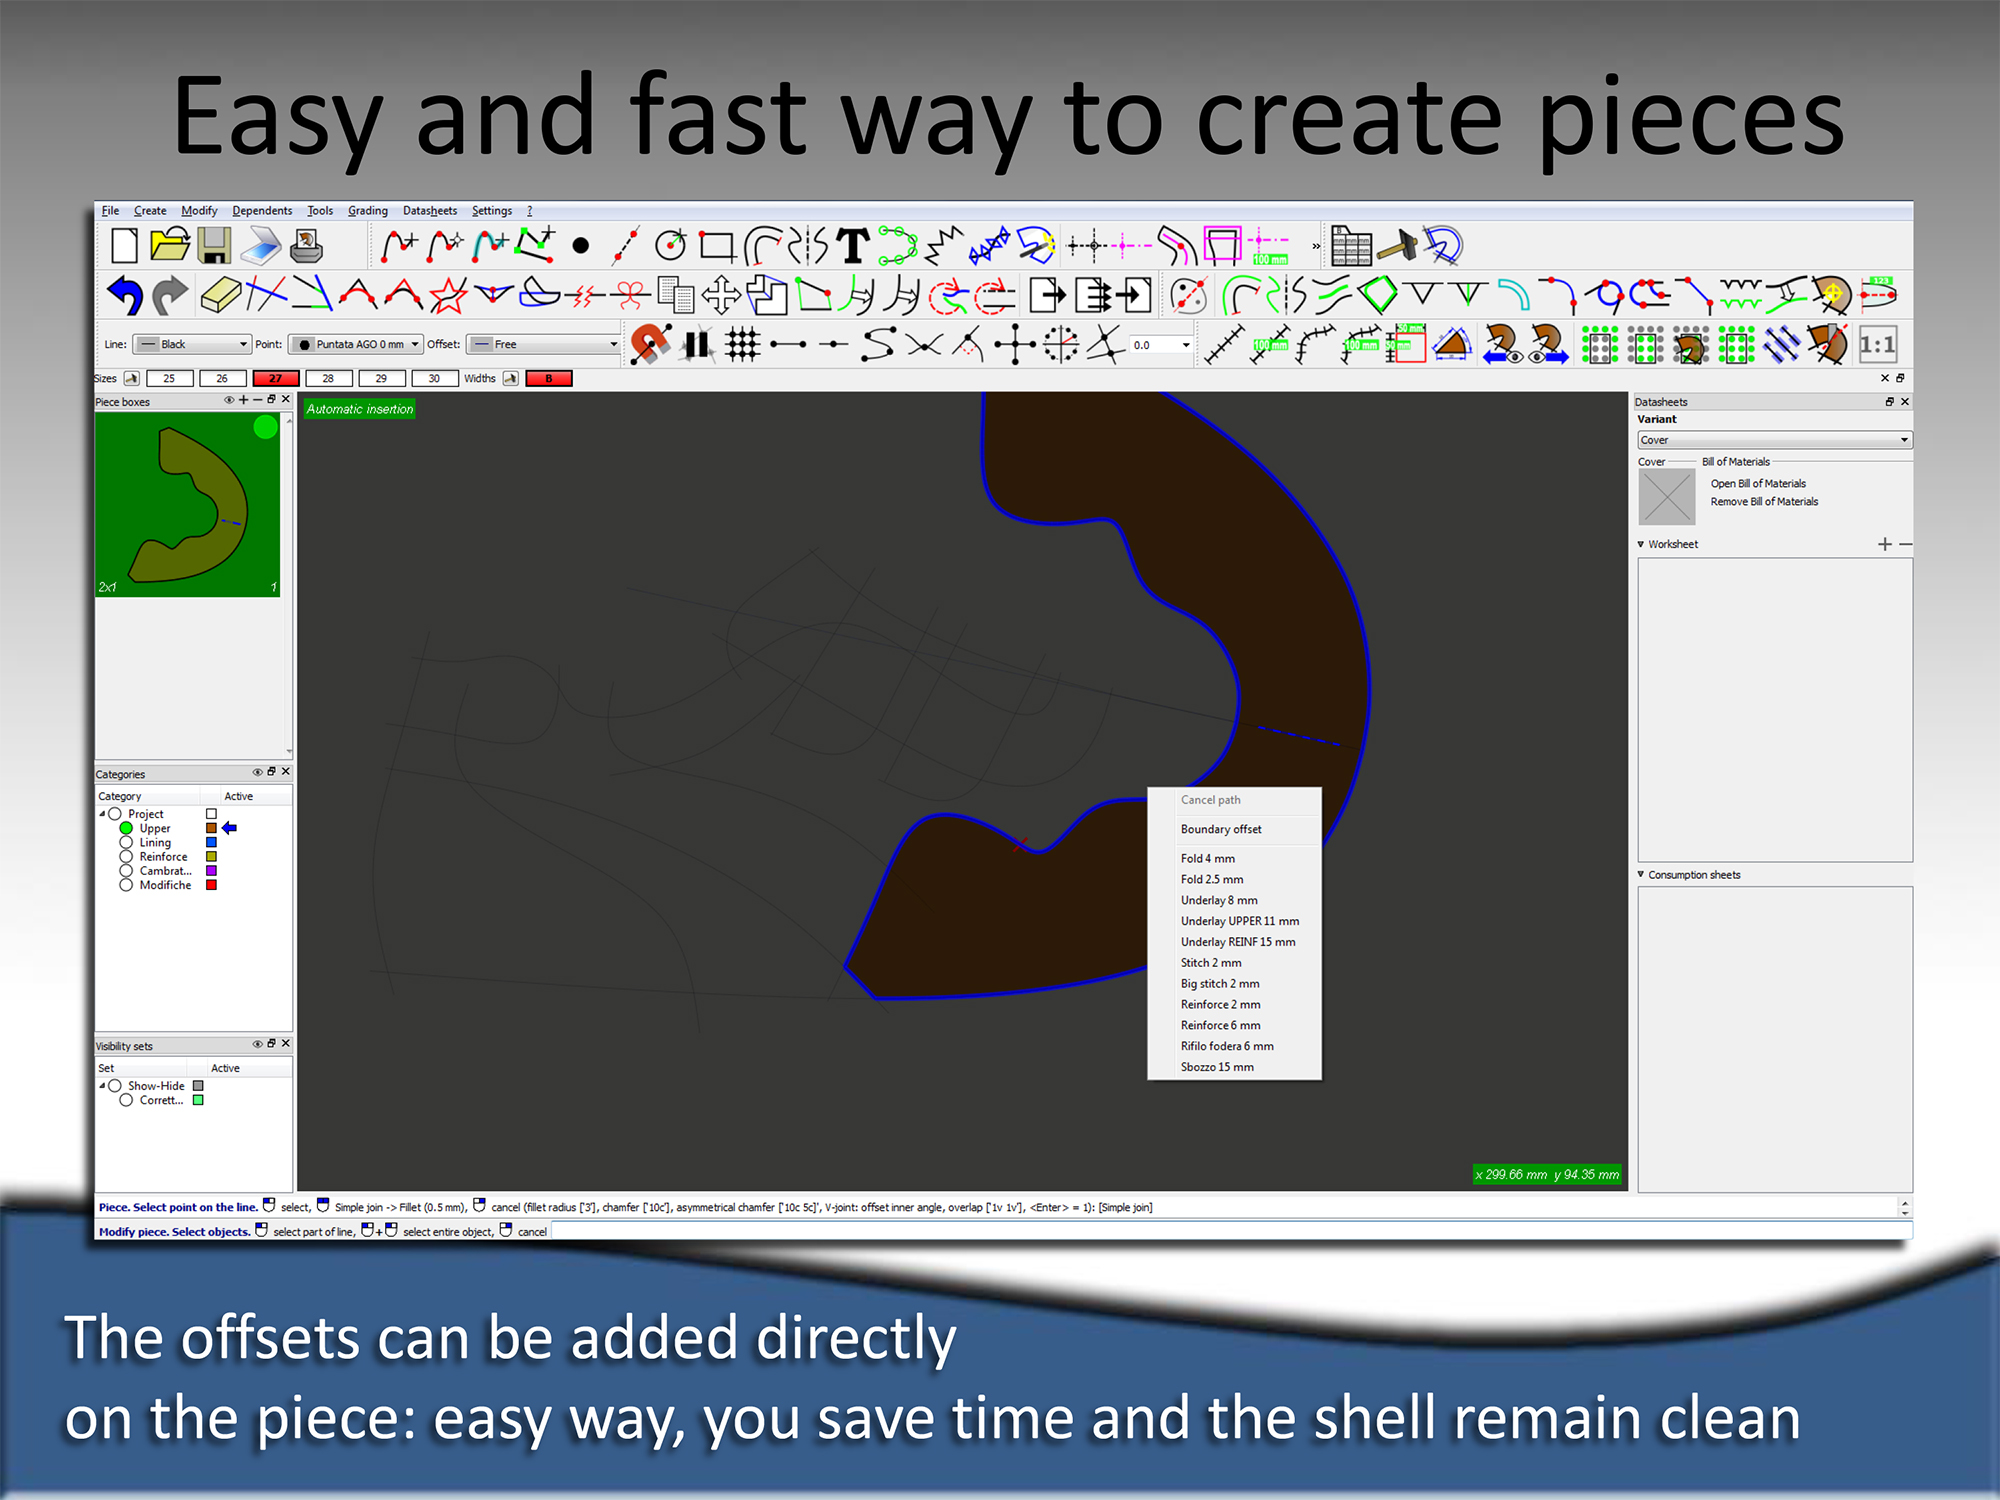Click the red size 27 button
Image resolution: width=2000 pixels, height=1500 pixels.
click(275, 379)
